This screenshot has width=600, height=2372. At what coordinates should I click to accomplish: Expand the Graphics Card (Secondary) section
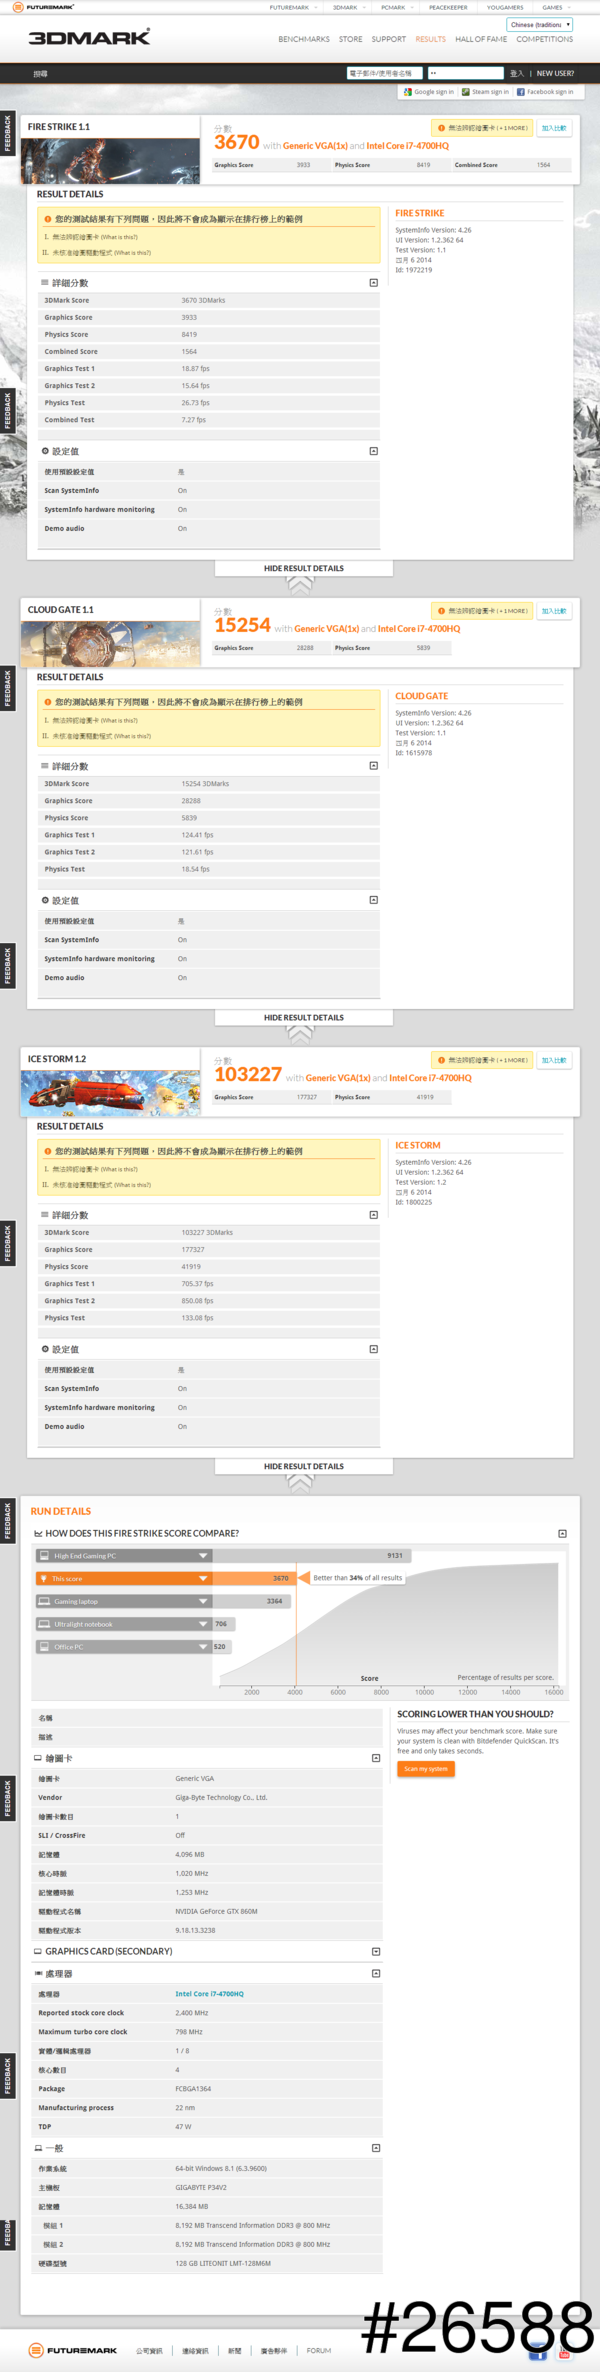(x=376, y=1951)
